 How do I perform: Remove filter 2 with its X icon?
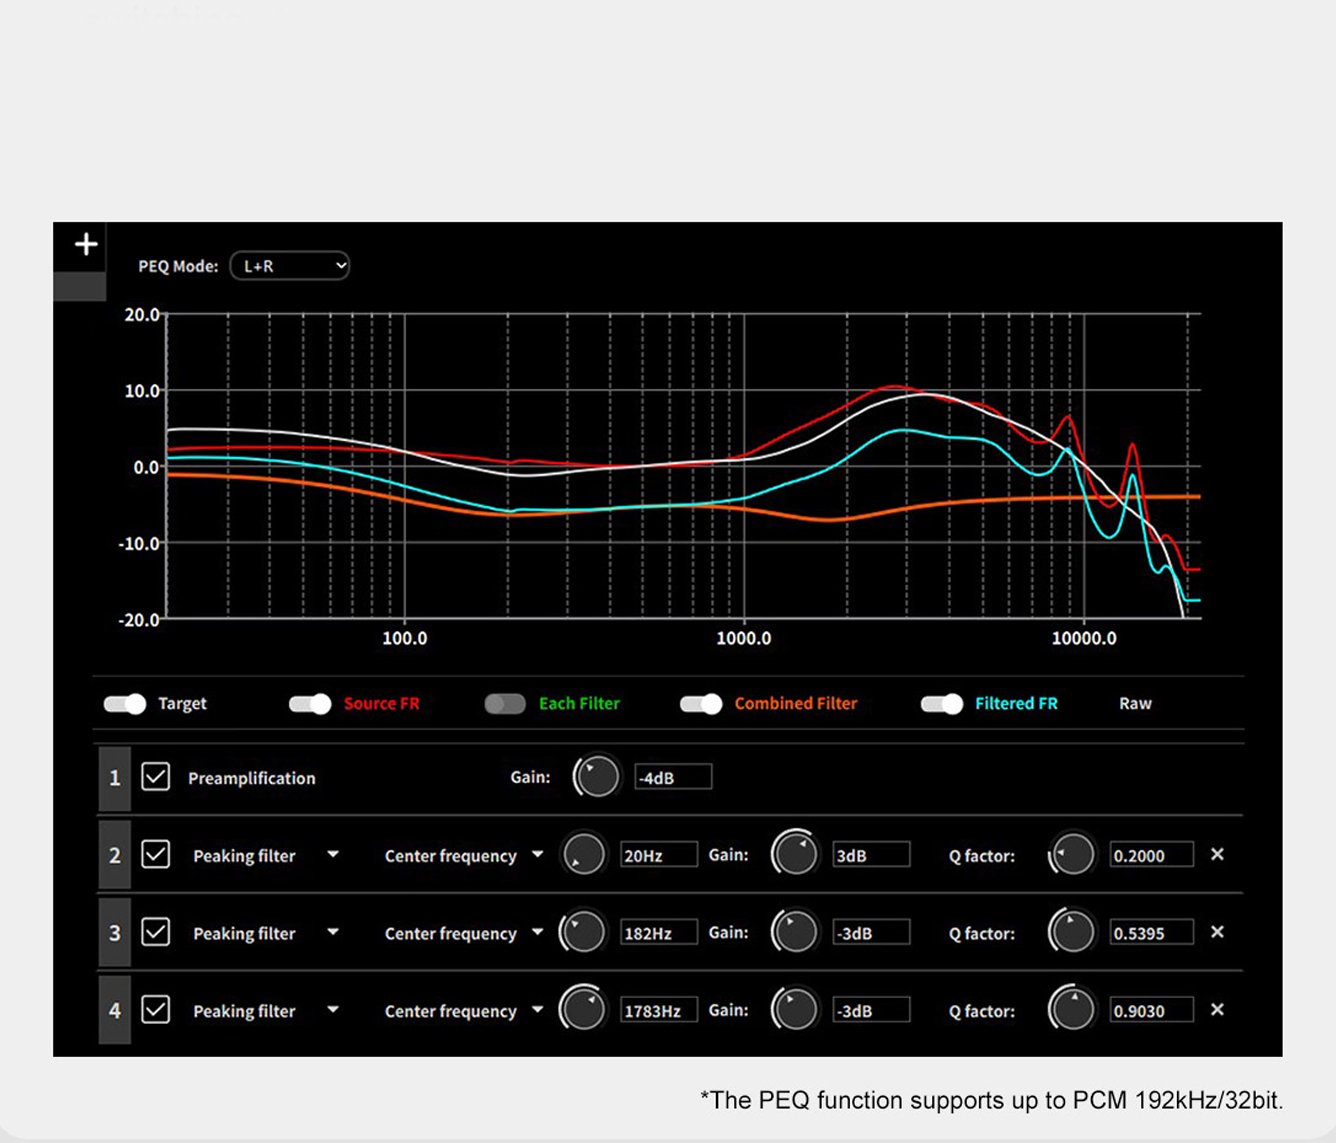(1217, 855)
